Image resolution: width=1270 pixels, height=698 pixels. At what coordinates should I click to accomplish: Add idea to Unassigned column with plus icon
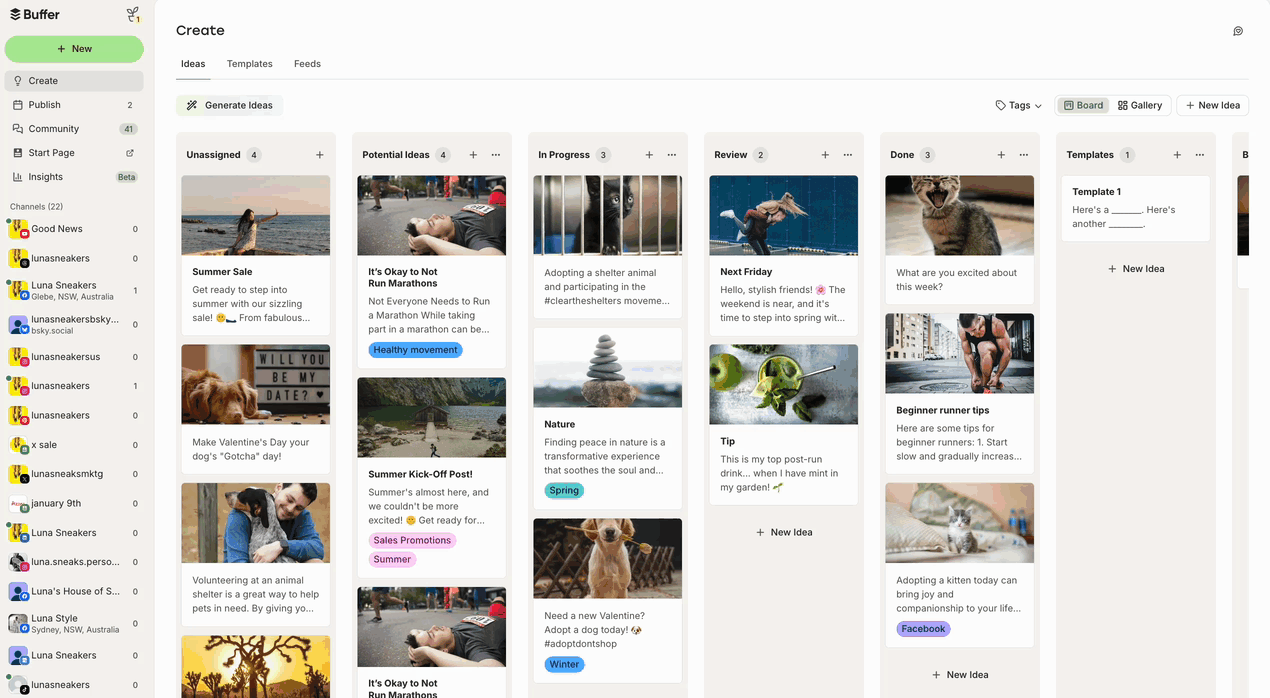pyautogui.click(x=320, y=155)
